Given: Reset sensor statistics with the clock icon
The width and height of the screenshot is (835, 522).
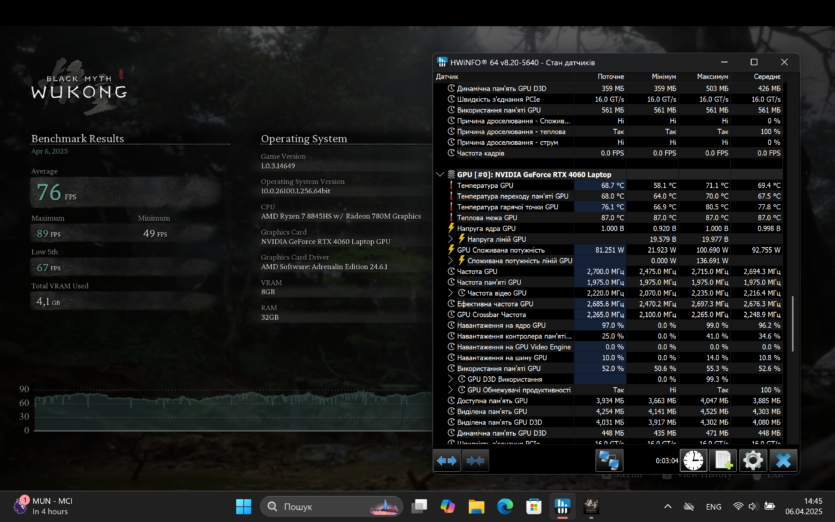Looking at the screenshot, I should (x=693, y=460).
